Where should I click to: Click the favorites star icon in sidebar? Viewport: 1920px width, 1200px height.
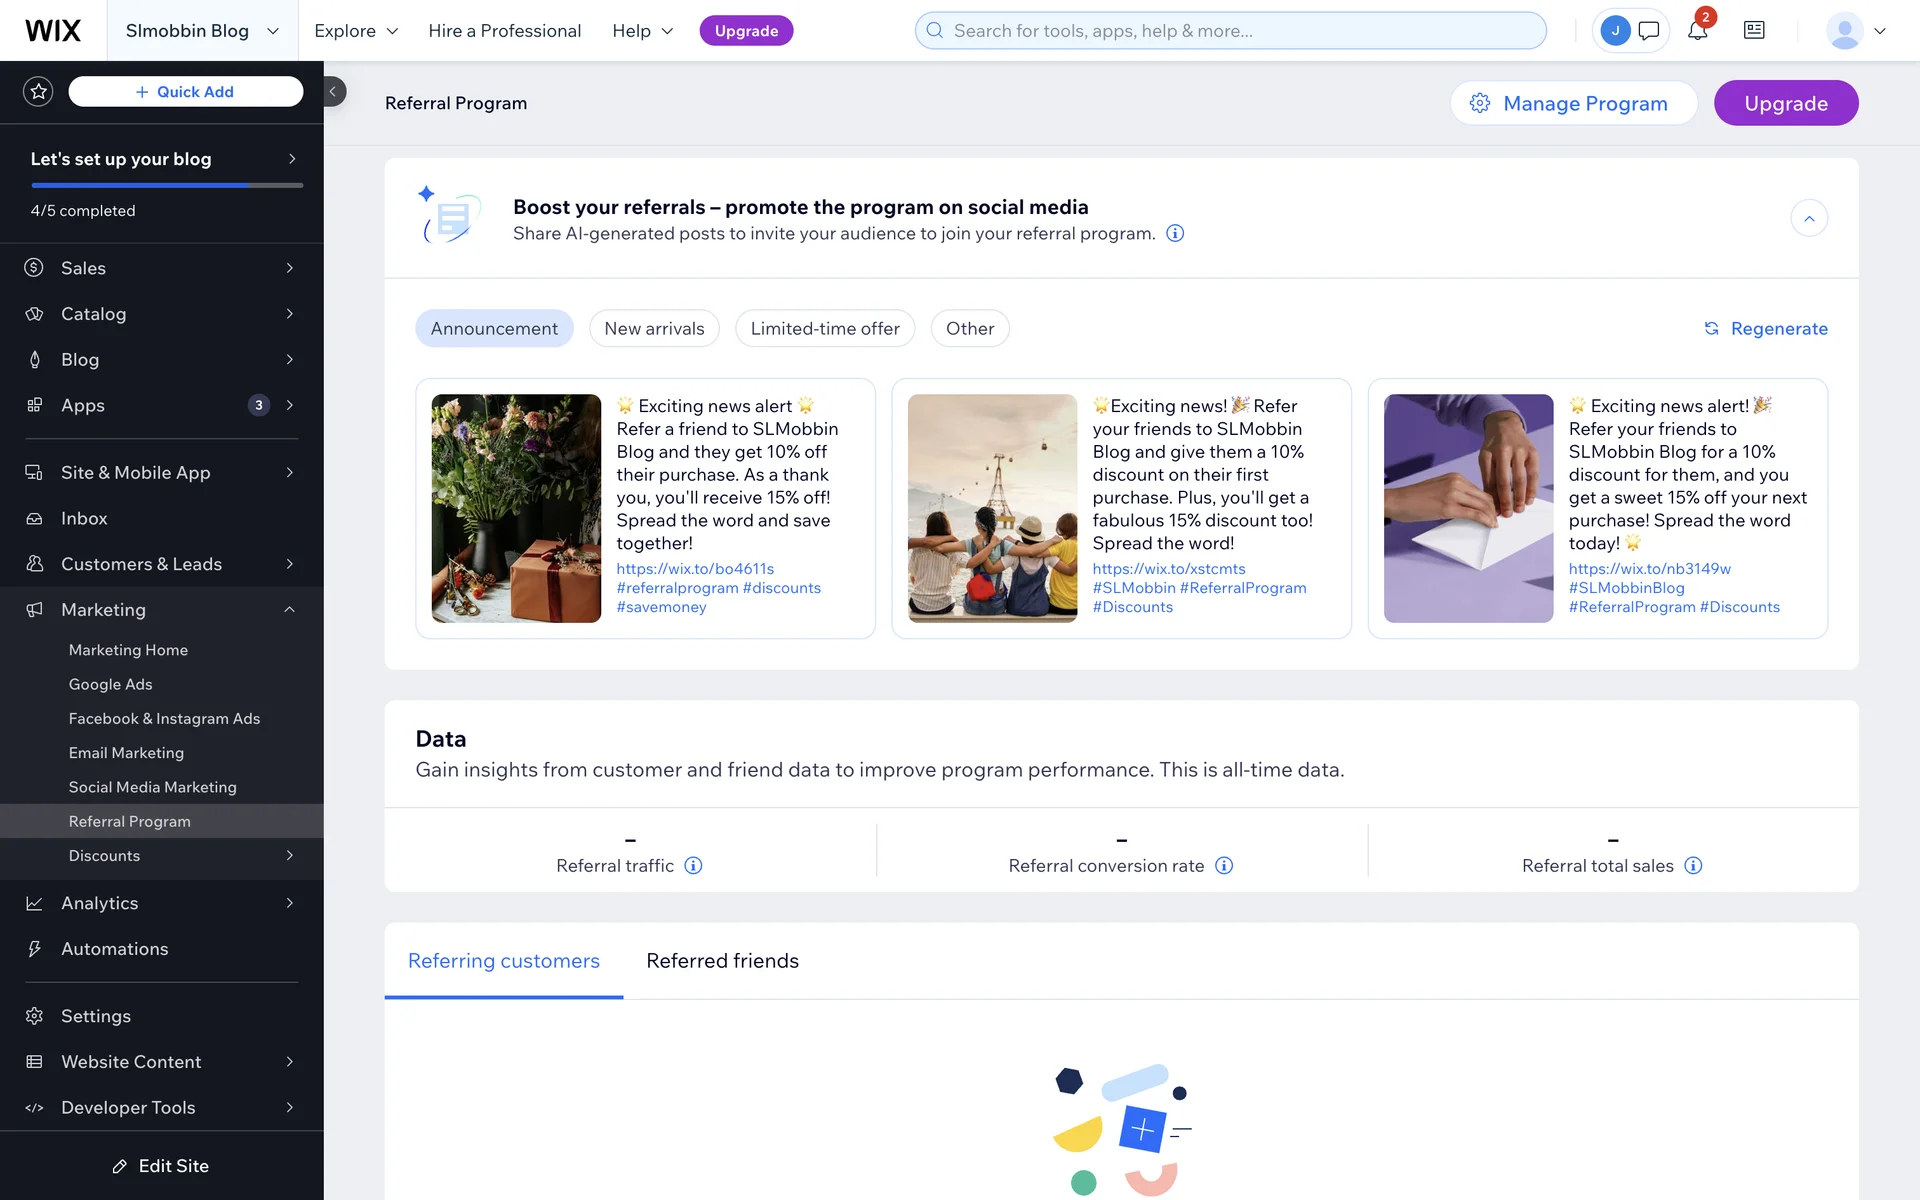[x=38, y=92]
